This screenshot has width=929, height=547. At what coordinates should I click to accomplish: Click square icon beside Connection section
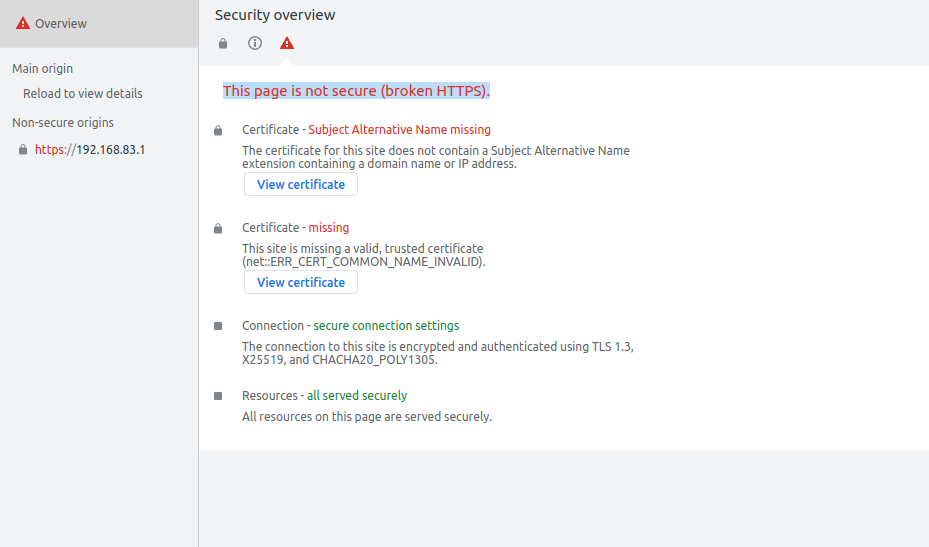pyautogui.click(x=218, y=326)
